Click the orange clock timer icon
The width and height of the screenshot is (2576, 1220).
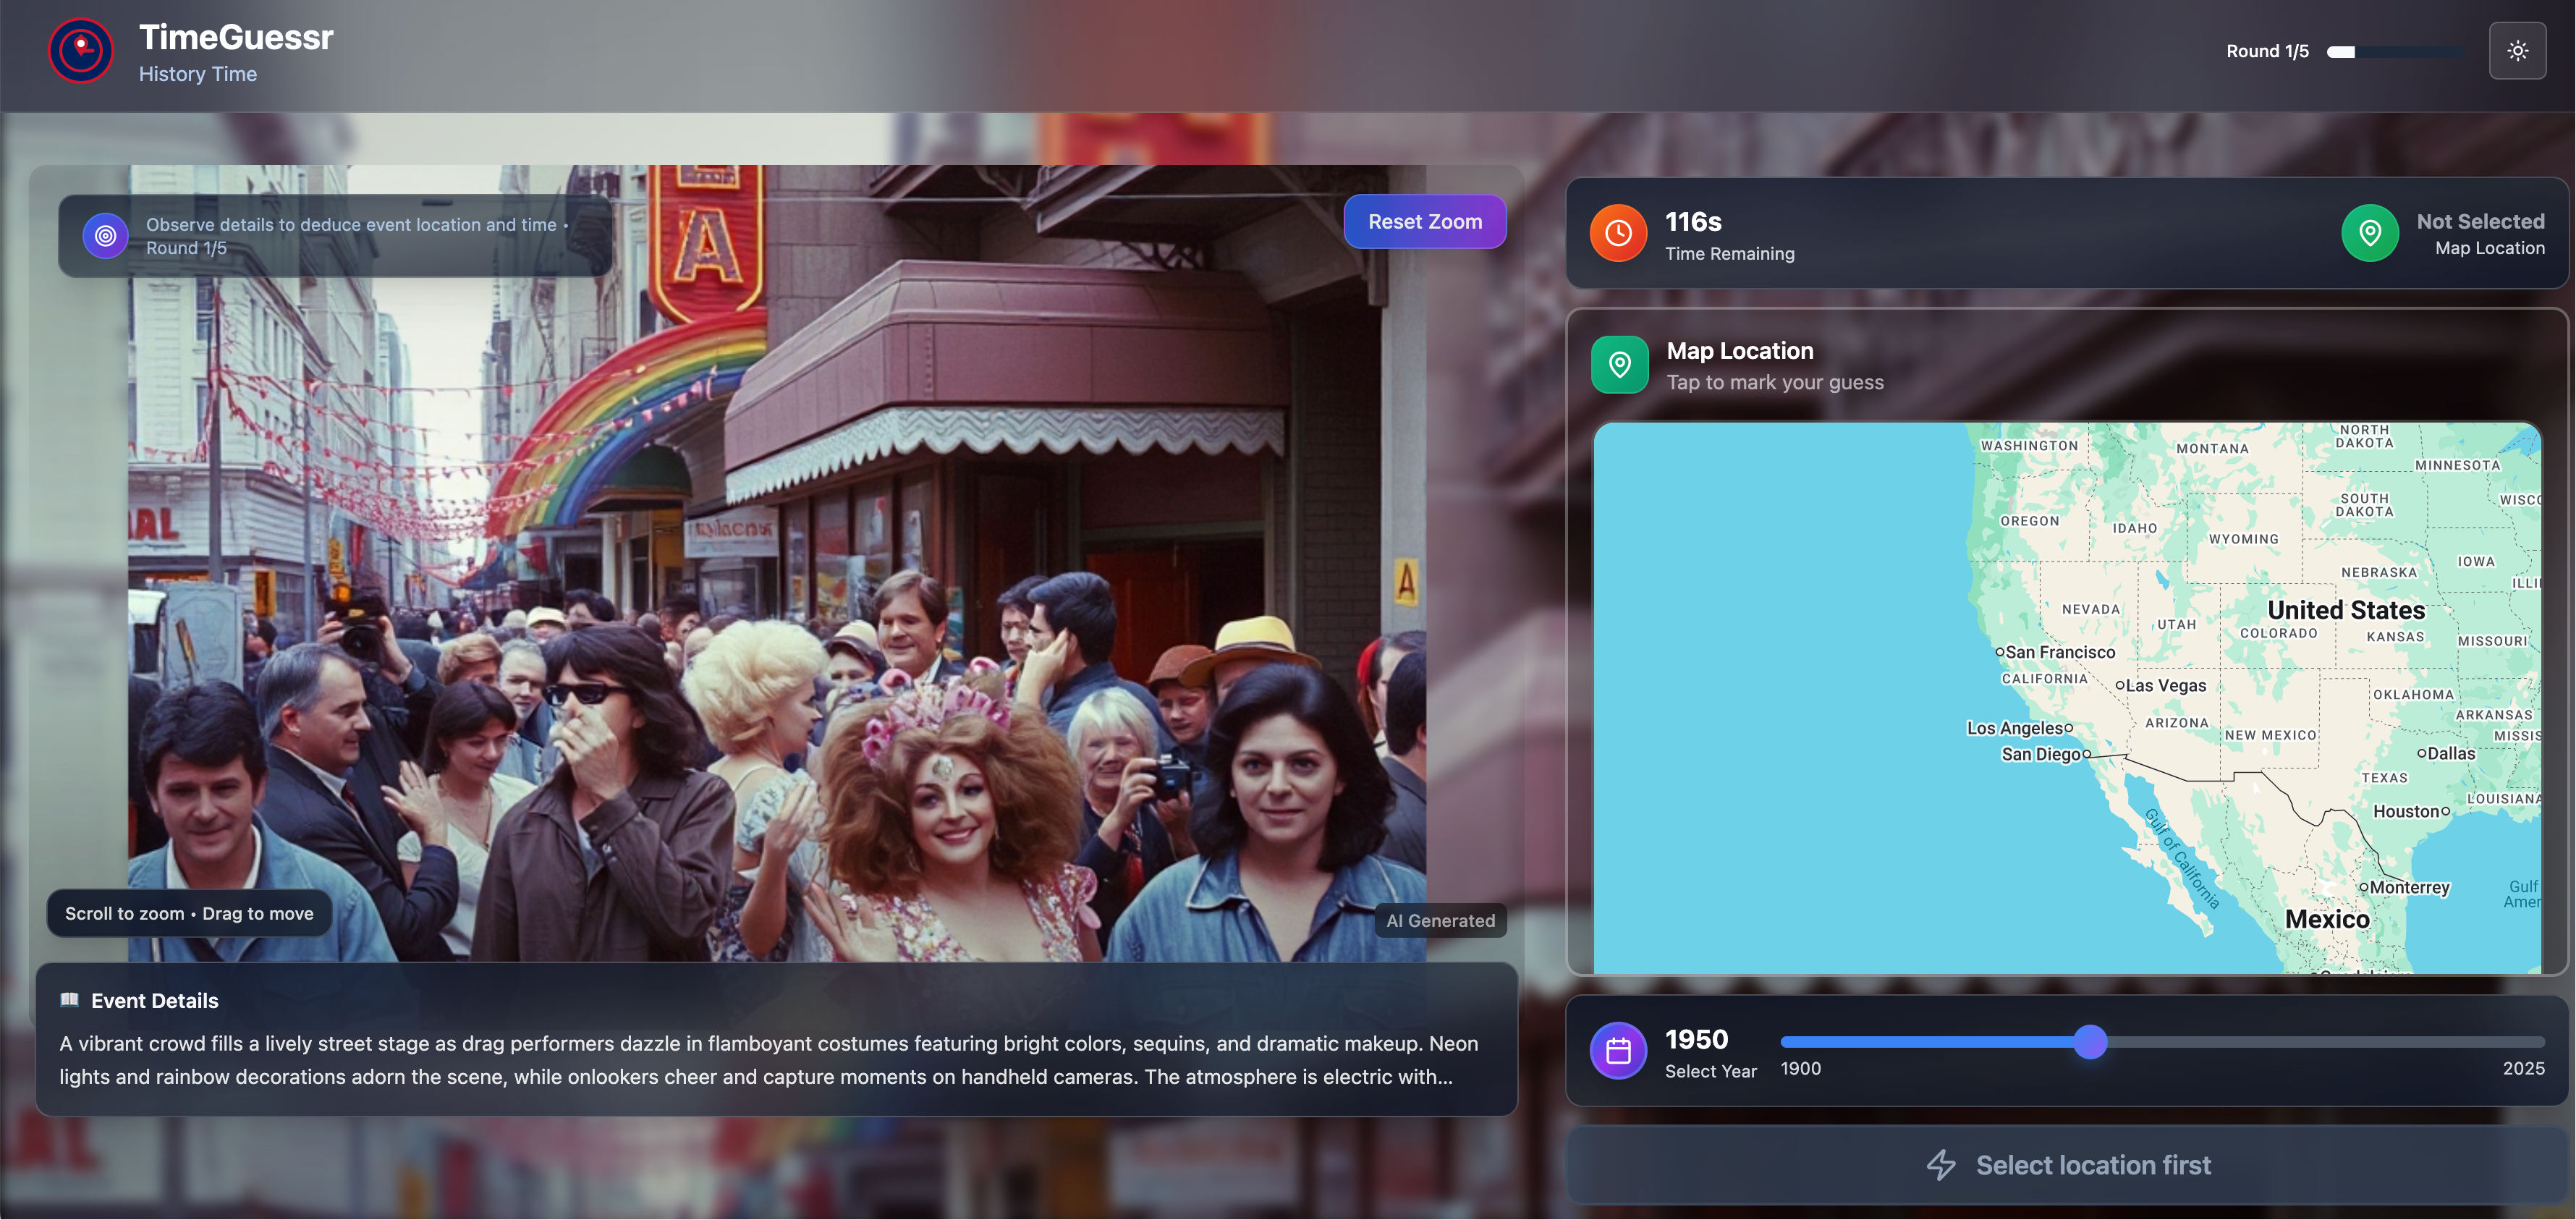[1618, 233]
